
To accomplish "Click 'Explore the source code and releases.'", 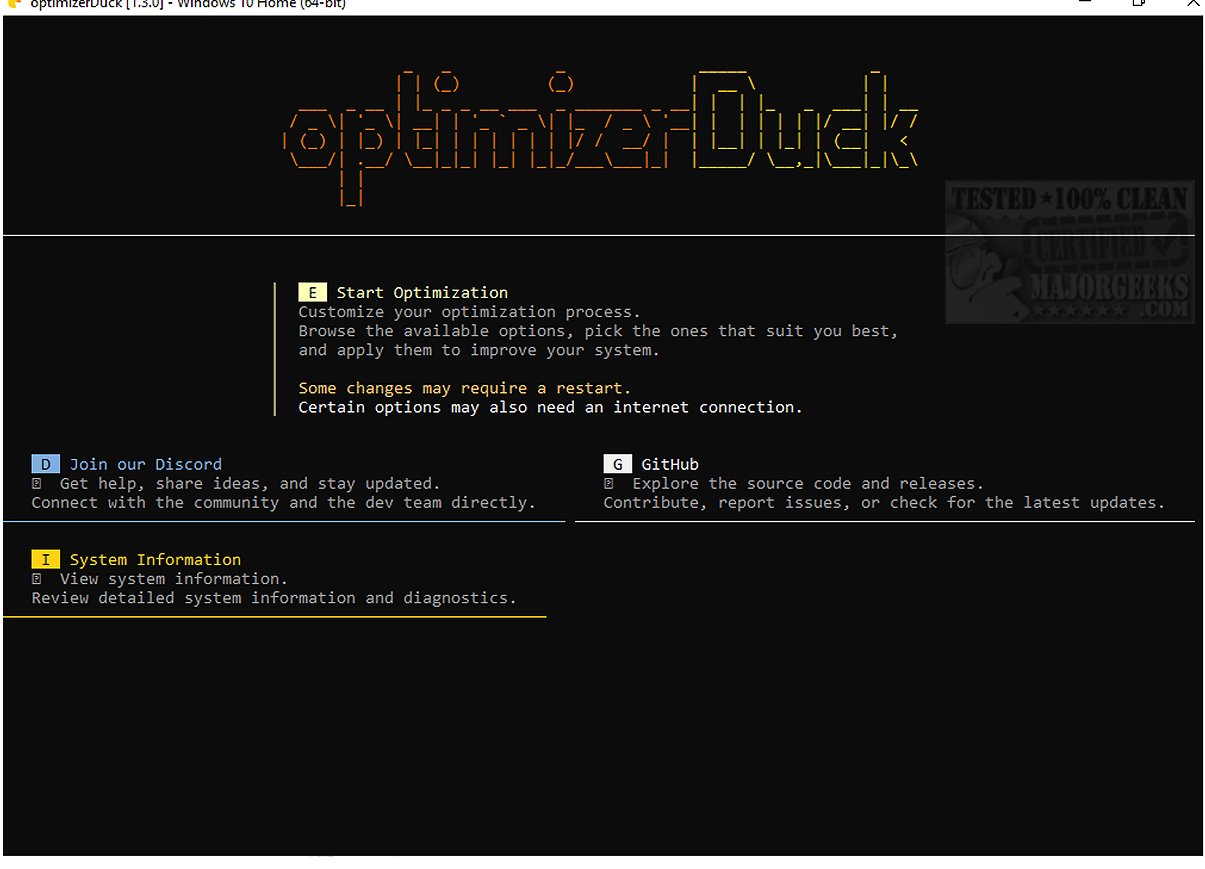I will pos(808,483).
